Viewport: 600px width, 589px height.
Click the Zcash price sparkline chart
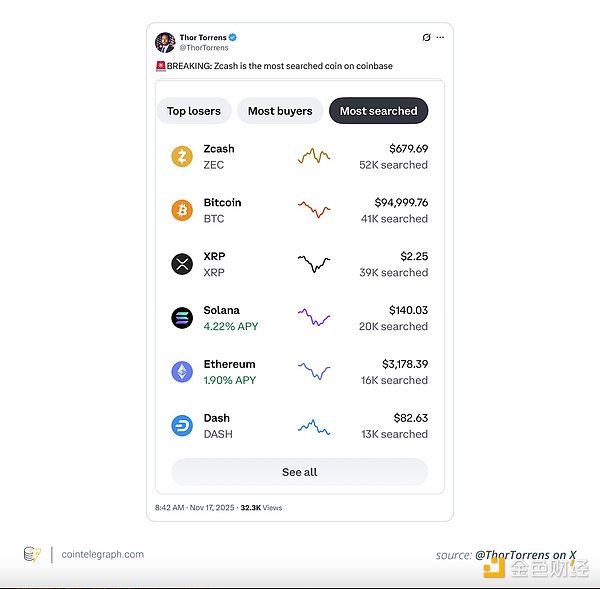pos(314,157)
